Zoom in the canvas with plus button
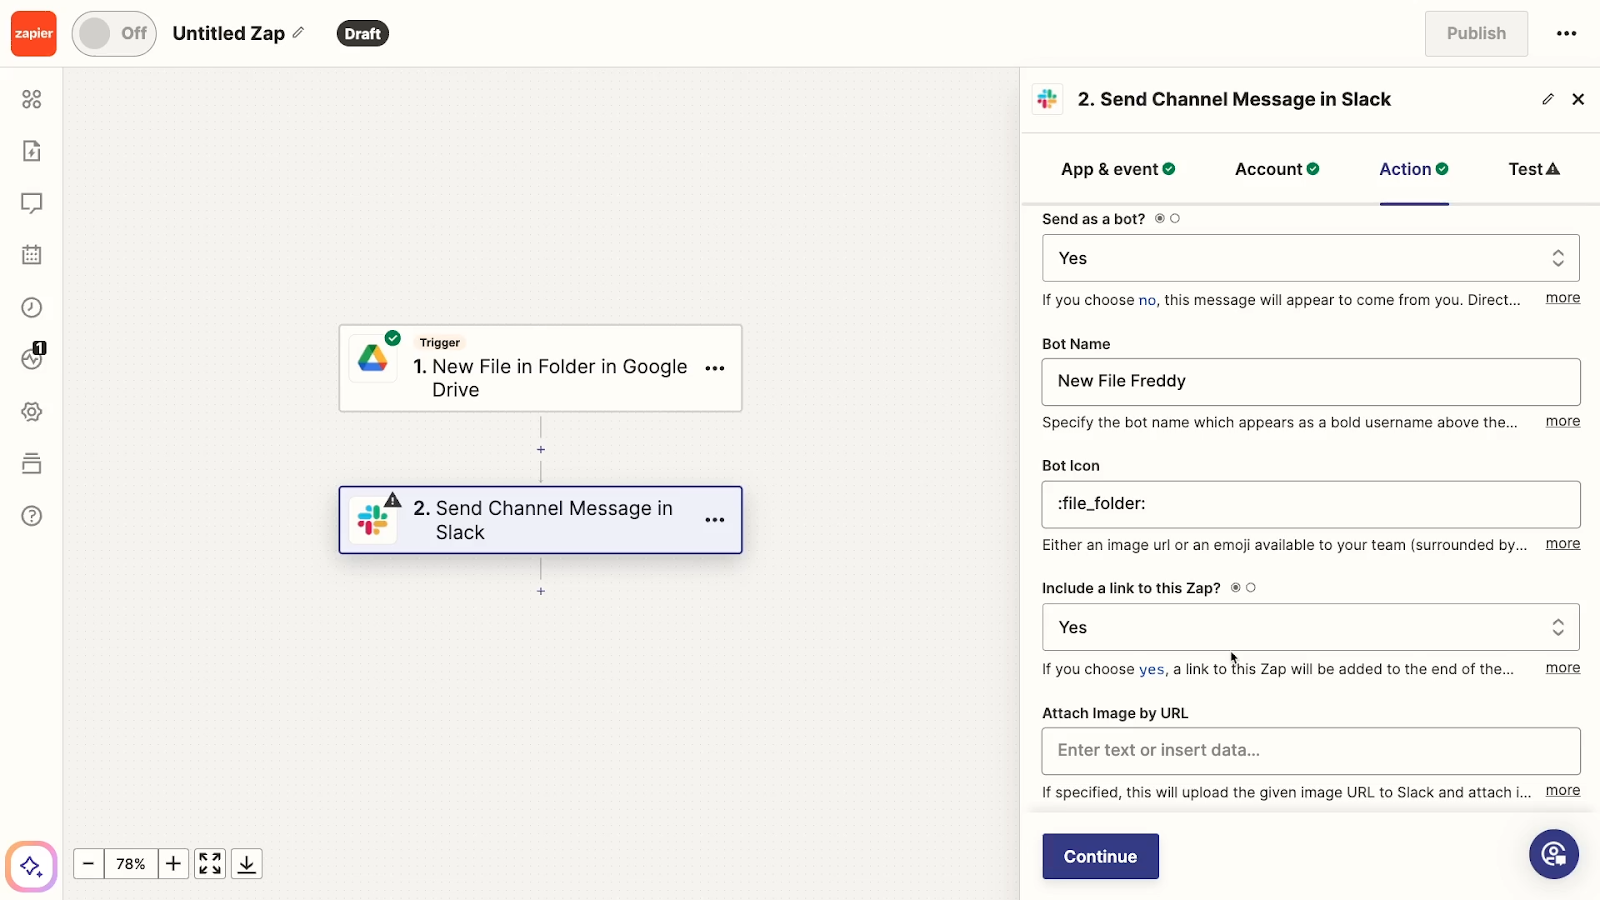 coord(173,863)
